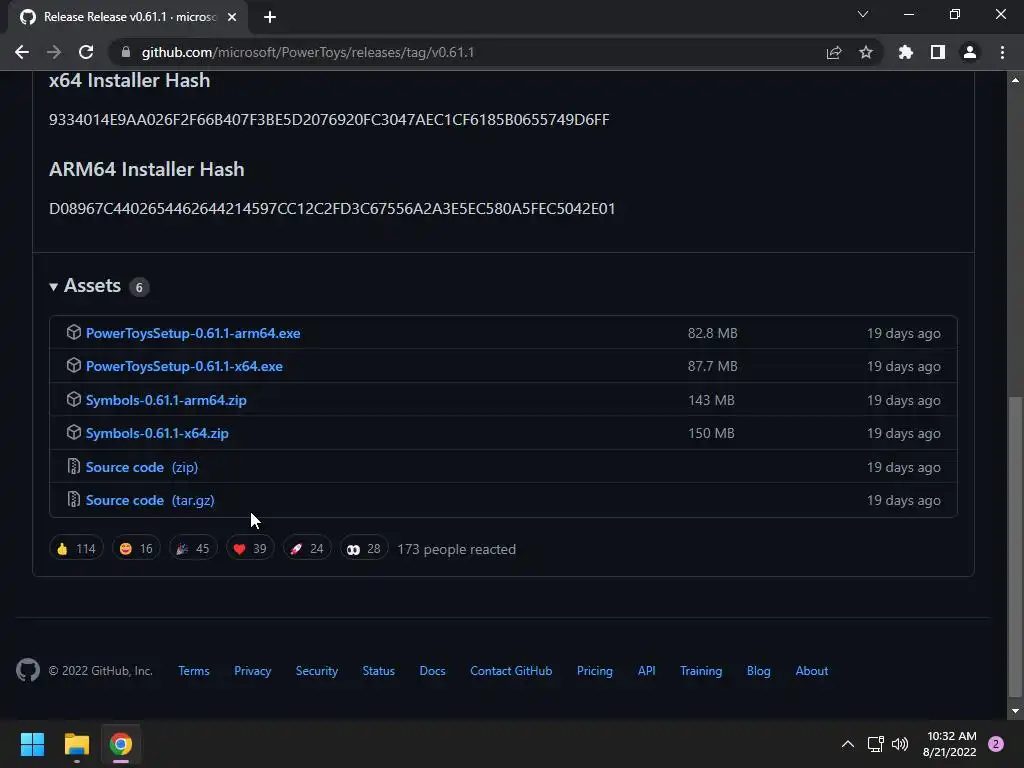Open the Security footer link
This screenshot has width=1024, height=768.
pyautogui.click(x=317, y=671)
